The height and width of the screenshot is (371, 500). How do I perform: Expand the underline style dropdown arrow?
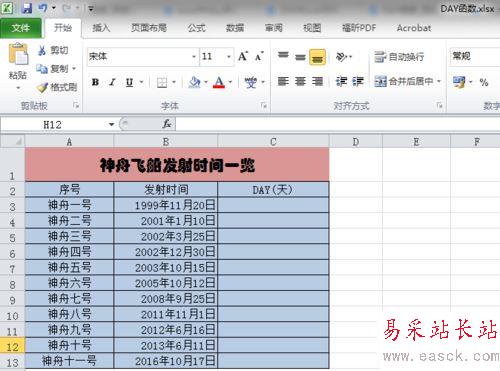(142, 82)
